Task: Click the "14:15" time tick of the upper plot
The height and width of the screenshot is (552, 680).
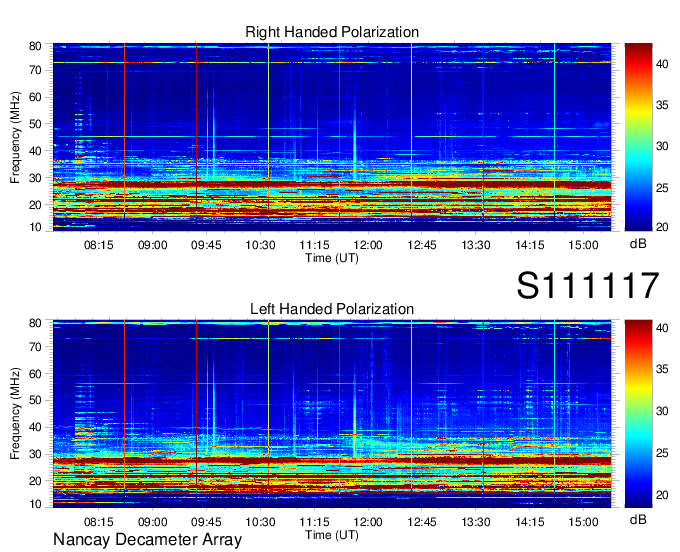Action: 530,245
